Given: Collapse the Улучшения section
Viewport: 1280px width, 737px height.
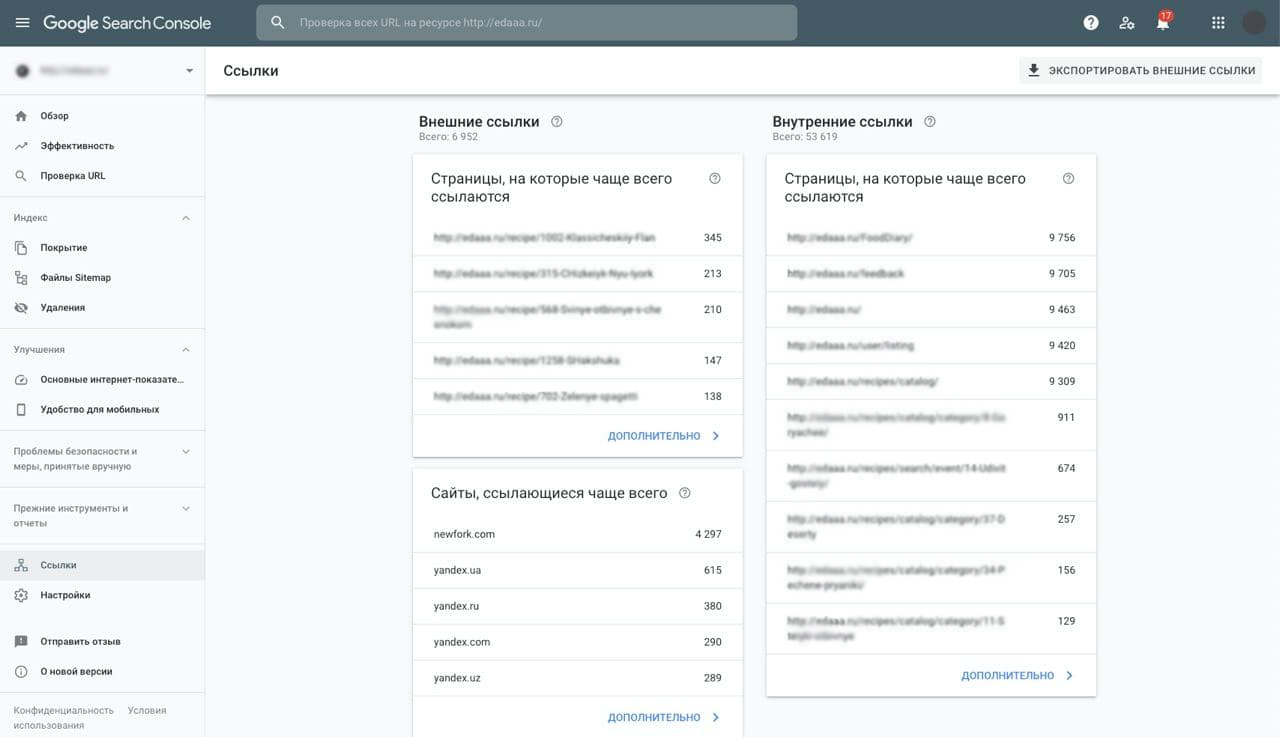Looking at the screenshot, I should (x=185, y=350).
